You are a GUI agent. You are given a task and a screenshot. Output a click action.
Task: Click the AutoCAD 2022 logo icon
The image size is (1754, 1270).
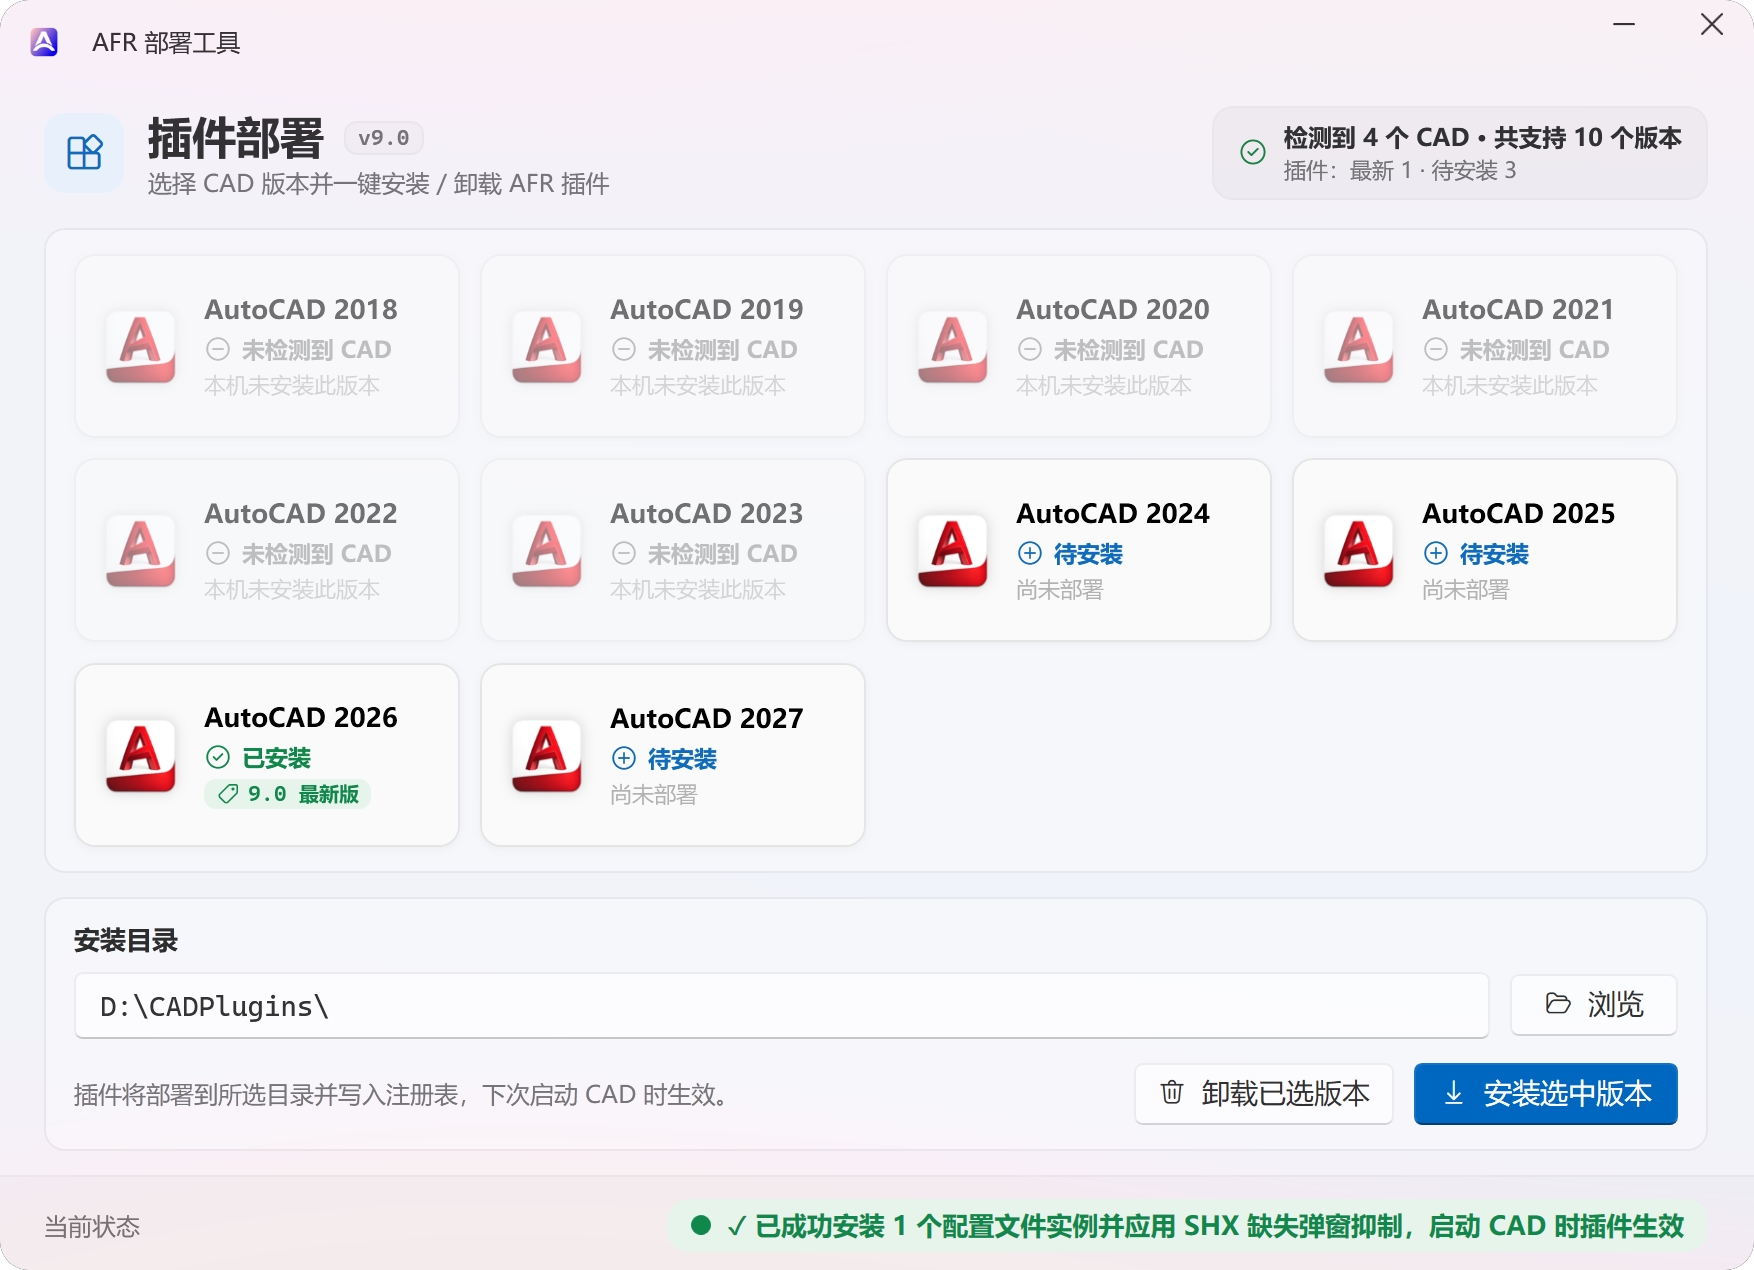point(141,550)
